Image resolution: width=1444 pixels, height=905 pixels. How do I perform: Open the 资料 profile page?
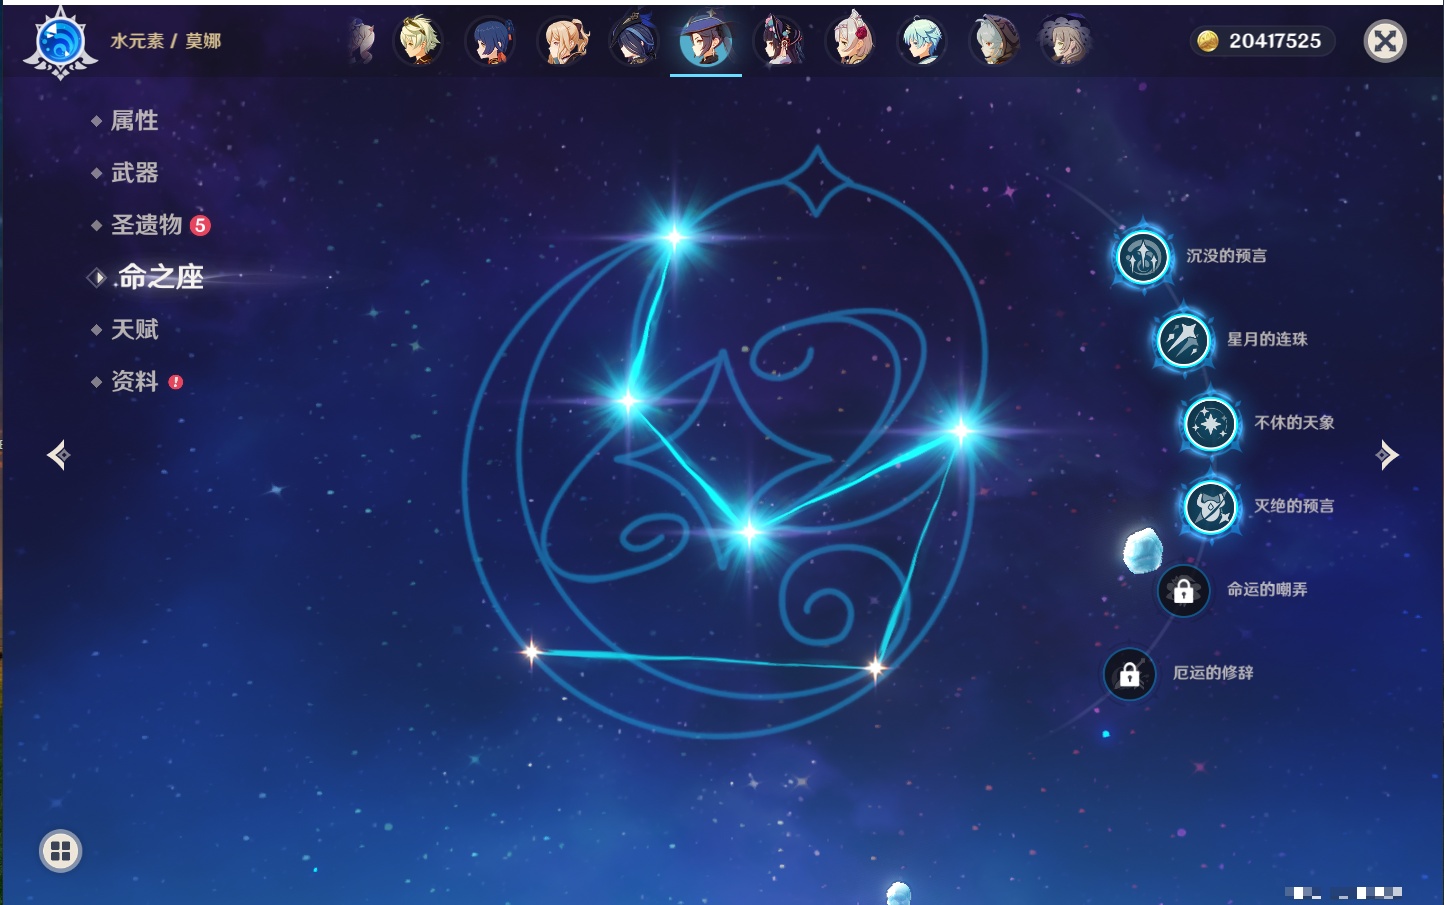pyautogui.click(x=134, y=381)
